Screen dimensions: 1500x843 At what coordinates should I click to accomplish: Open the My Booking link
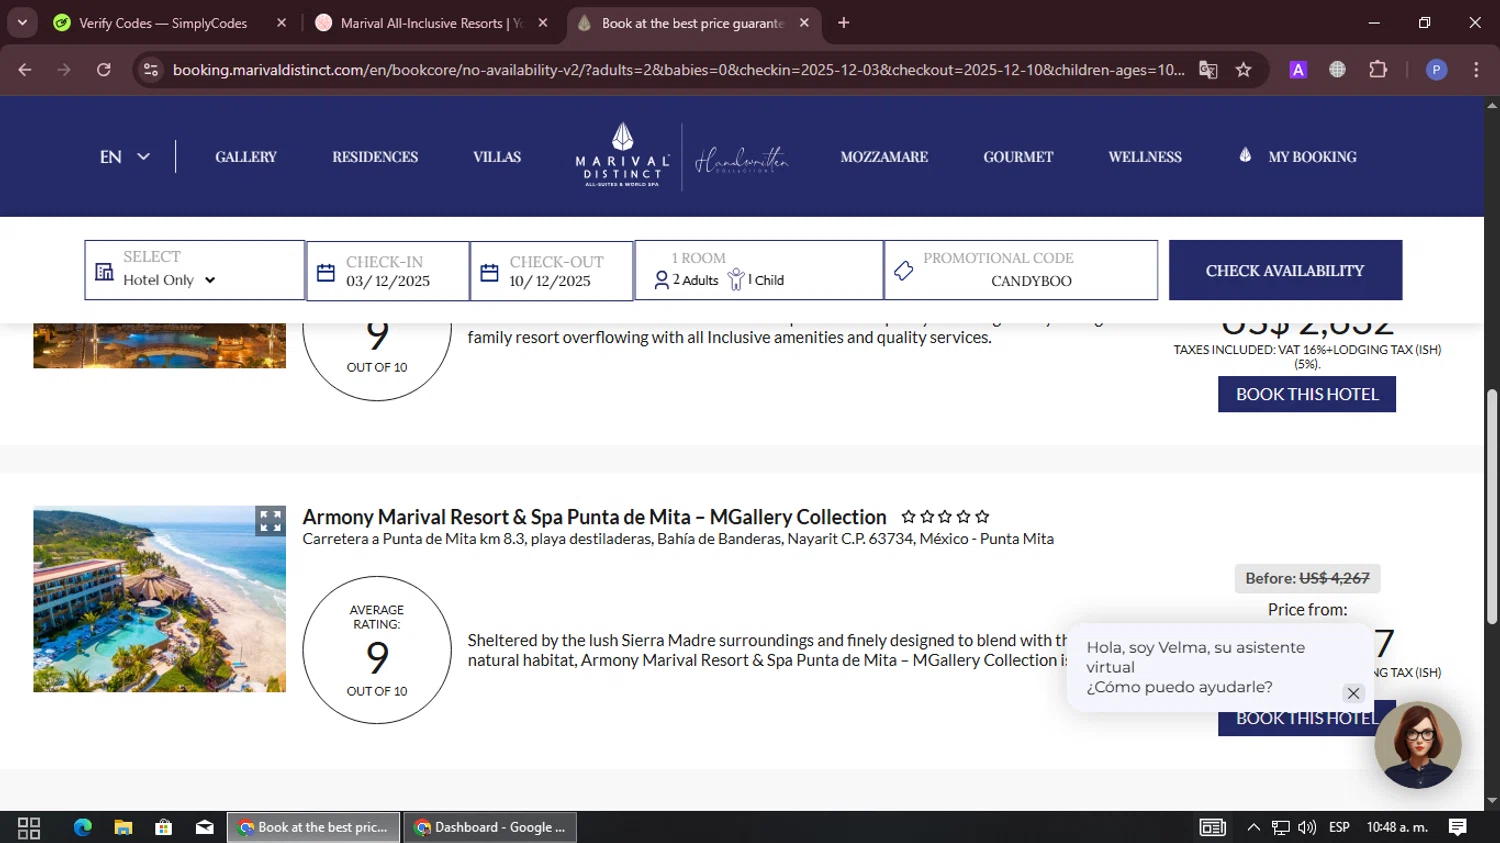[1312, 157]
